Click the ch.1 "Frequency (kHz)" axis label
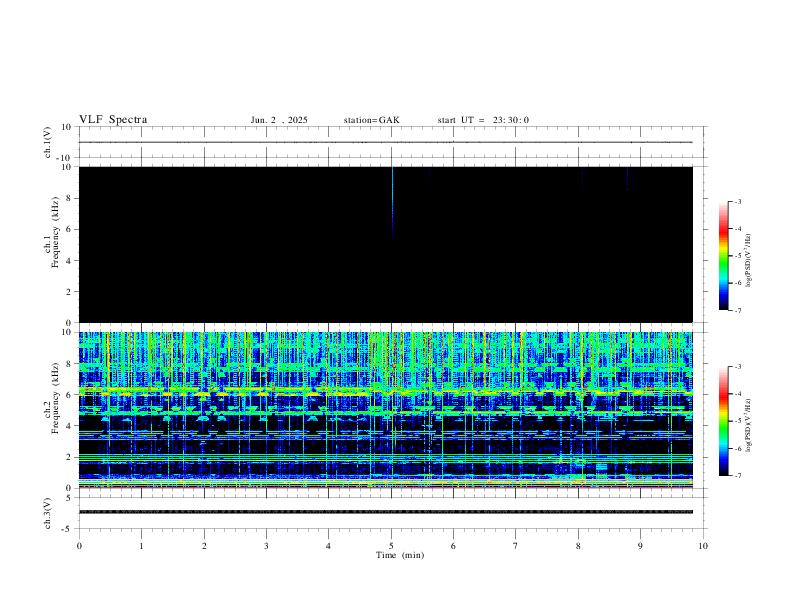The width and height of the screenshot is (792, 612). [x=55, y=232]
